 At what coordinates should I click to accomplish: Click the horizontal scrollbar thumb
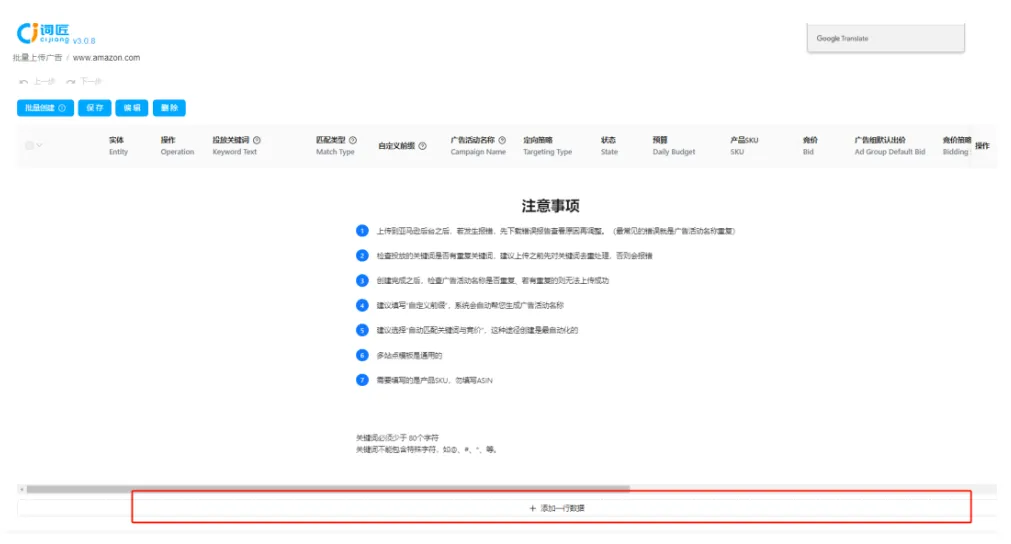pos(328,489)
